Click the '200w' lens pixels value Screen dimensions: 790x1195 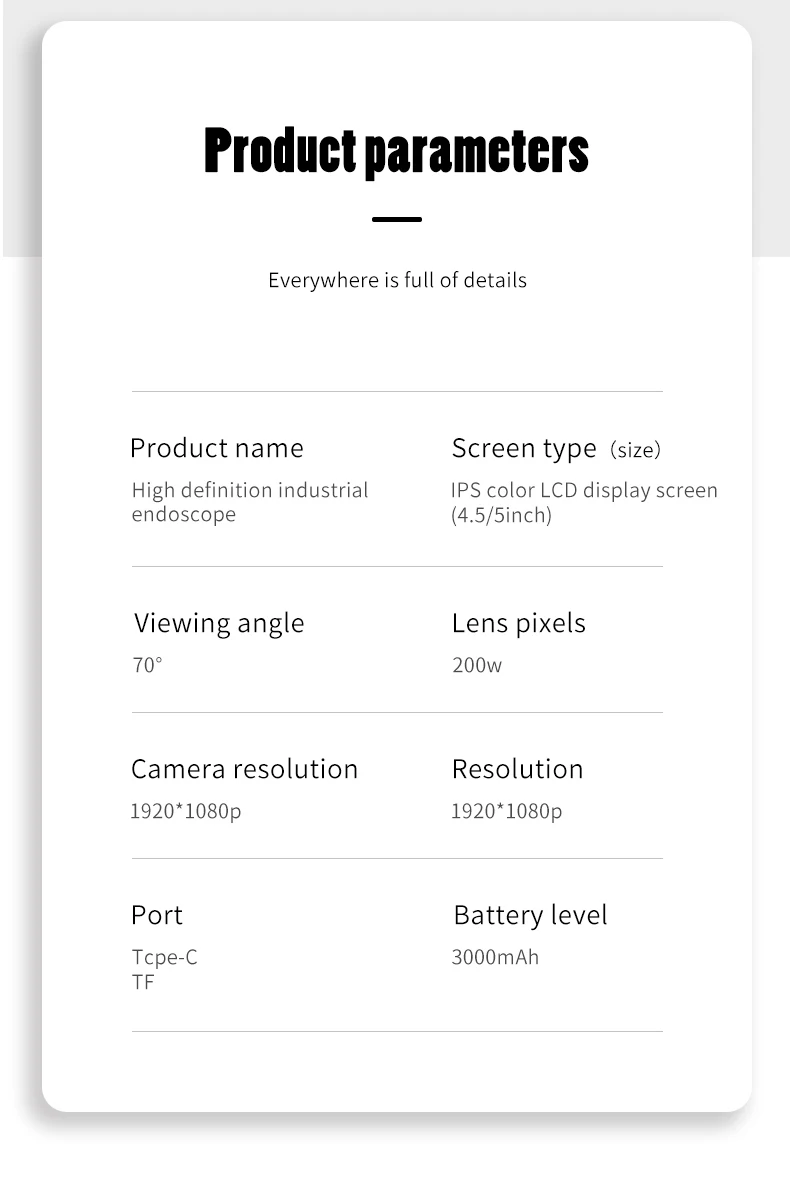coord(477,665)
